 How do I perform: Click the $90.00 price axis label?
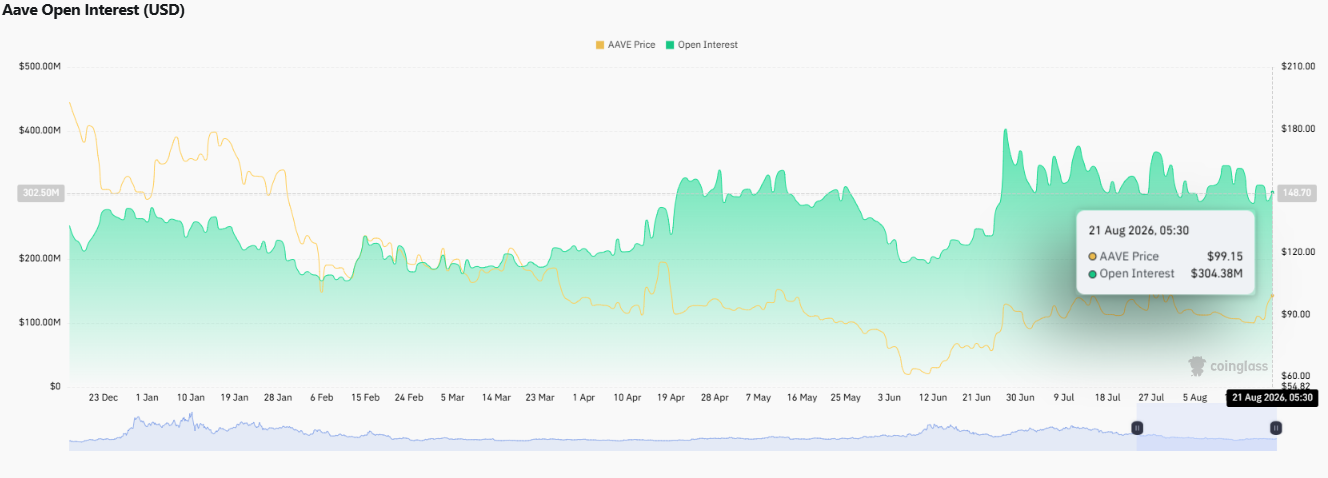pyautogui.click(x=1295, y=314)
